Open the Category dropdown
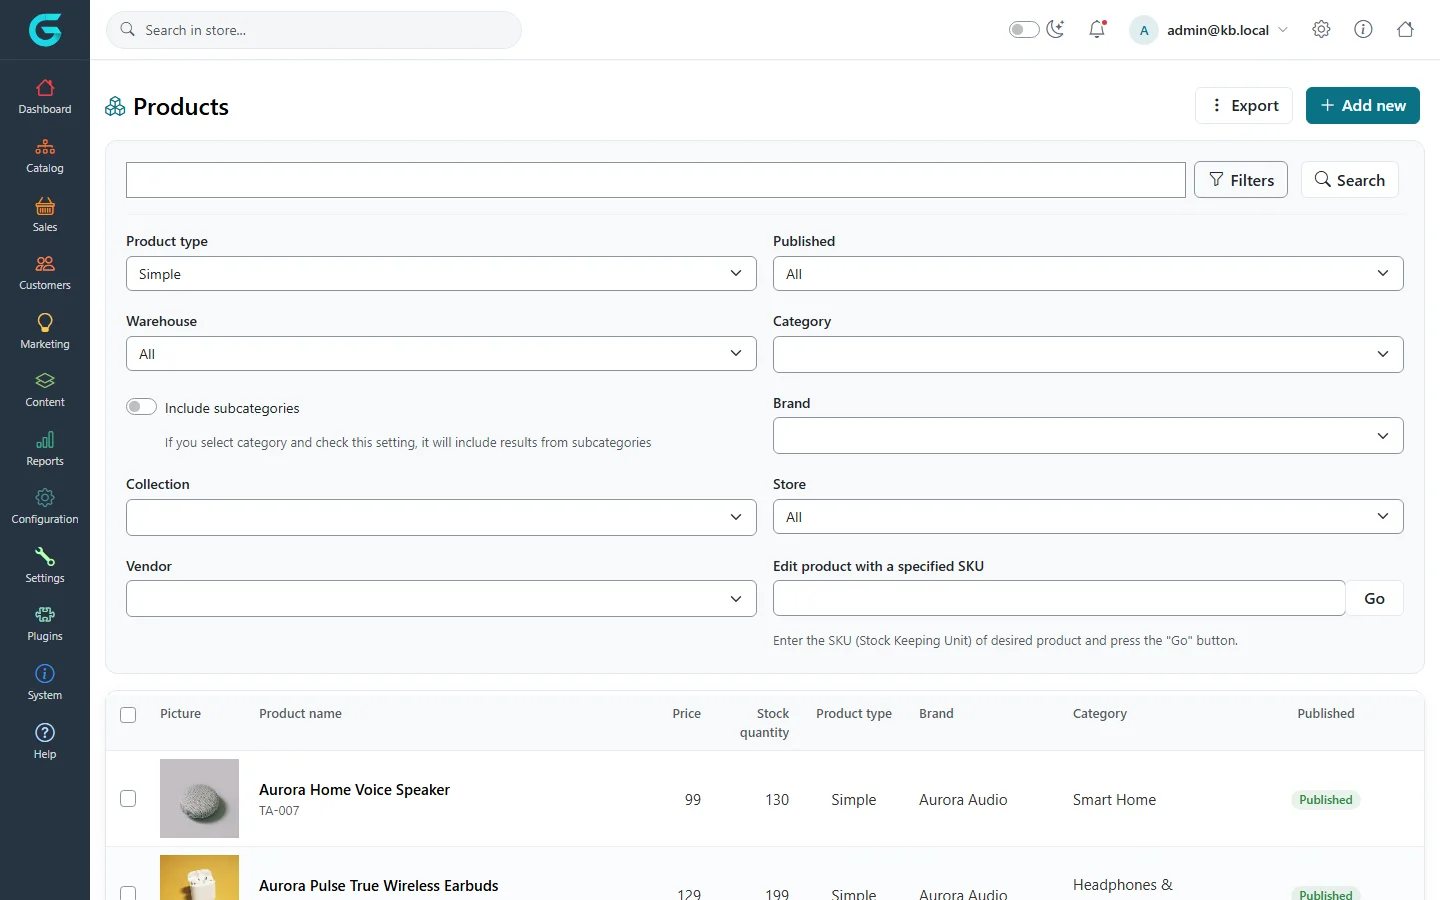 tap(1088, 354)
